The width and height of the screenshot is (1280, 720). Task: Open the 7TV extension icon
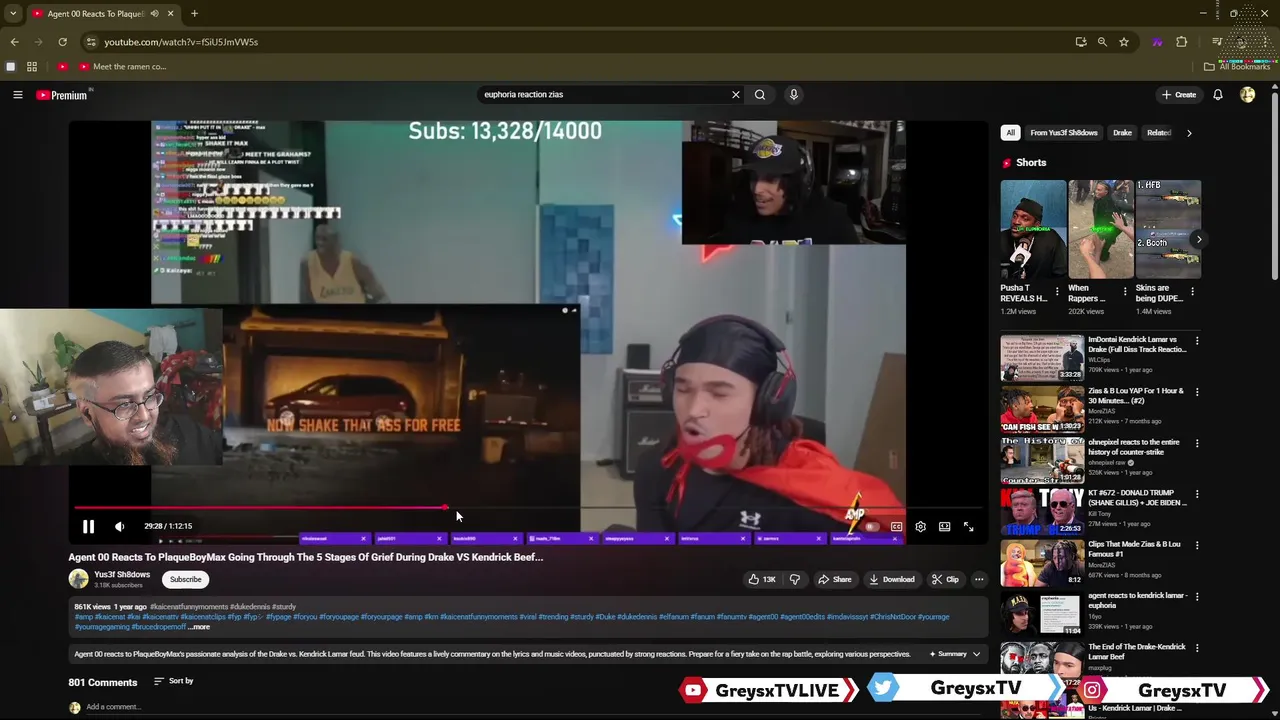pyautogui.click(x=1157, y=42)
